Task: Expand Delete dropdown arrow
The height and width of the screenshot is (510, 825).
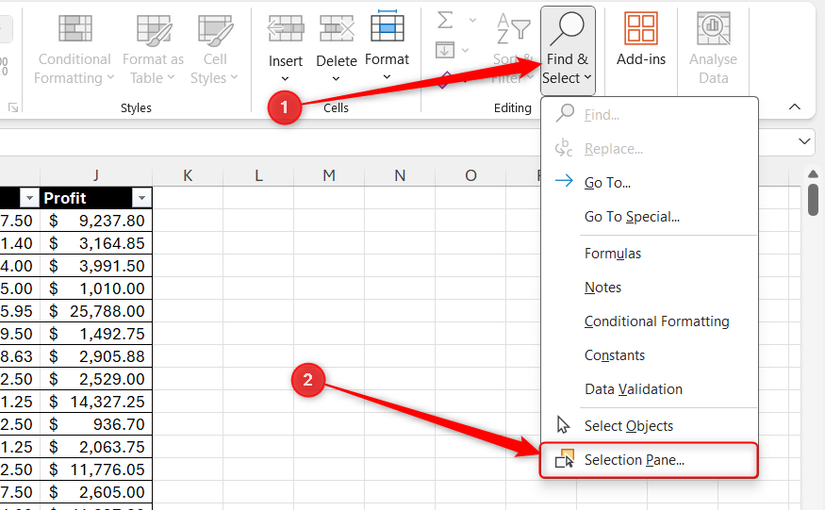Action: pyautogui.click(x=336, y=79)
